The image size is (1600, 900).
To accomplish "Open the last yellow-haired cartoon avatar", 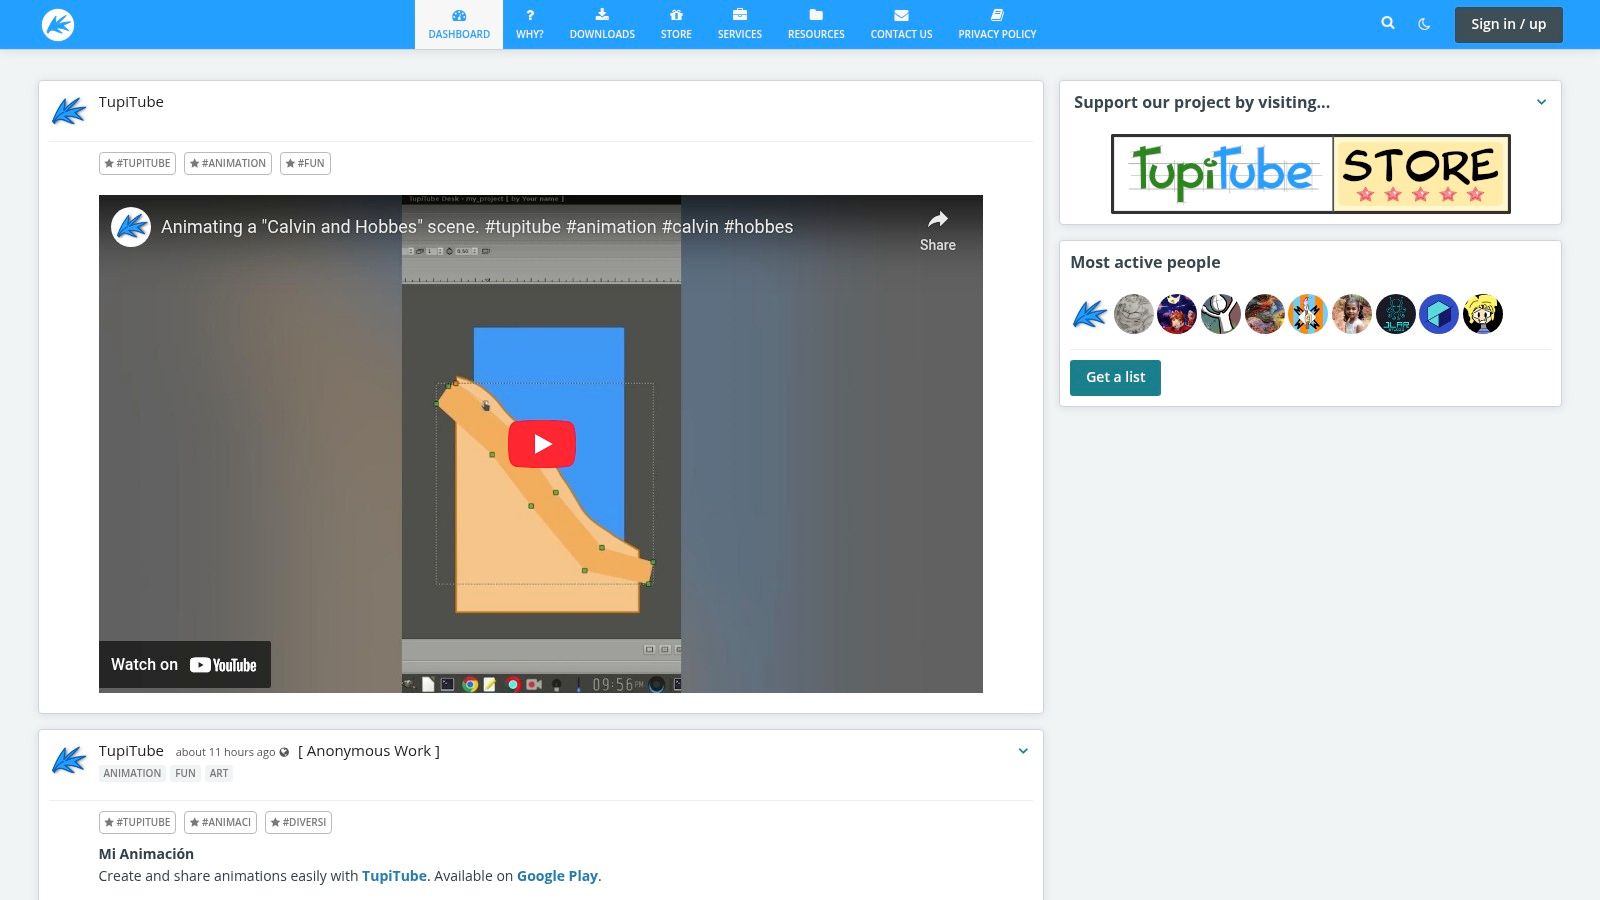I will 1482,314.
